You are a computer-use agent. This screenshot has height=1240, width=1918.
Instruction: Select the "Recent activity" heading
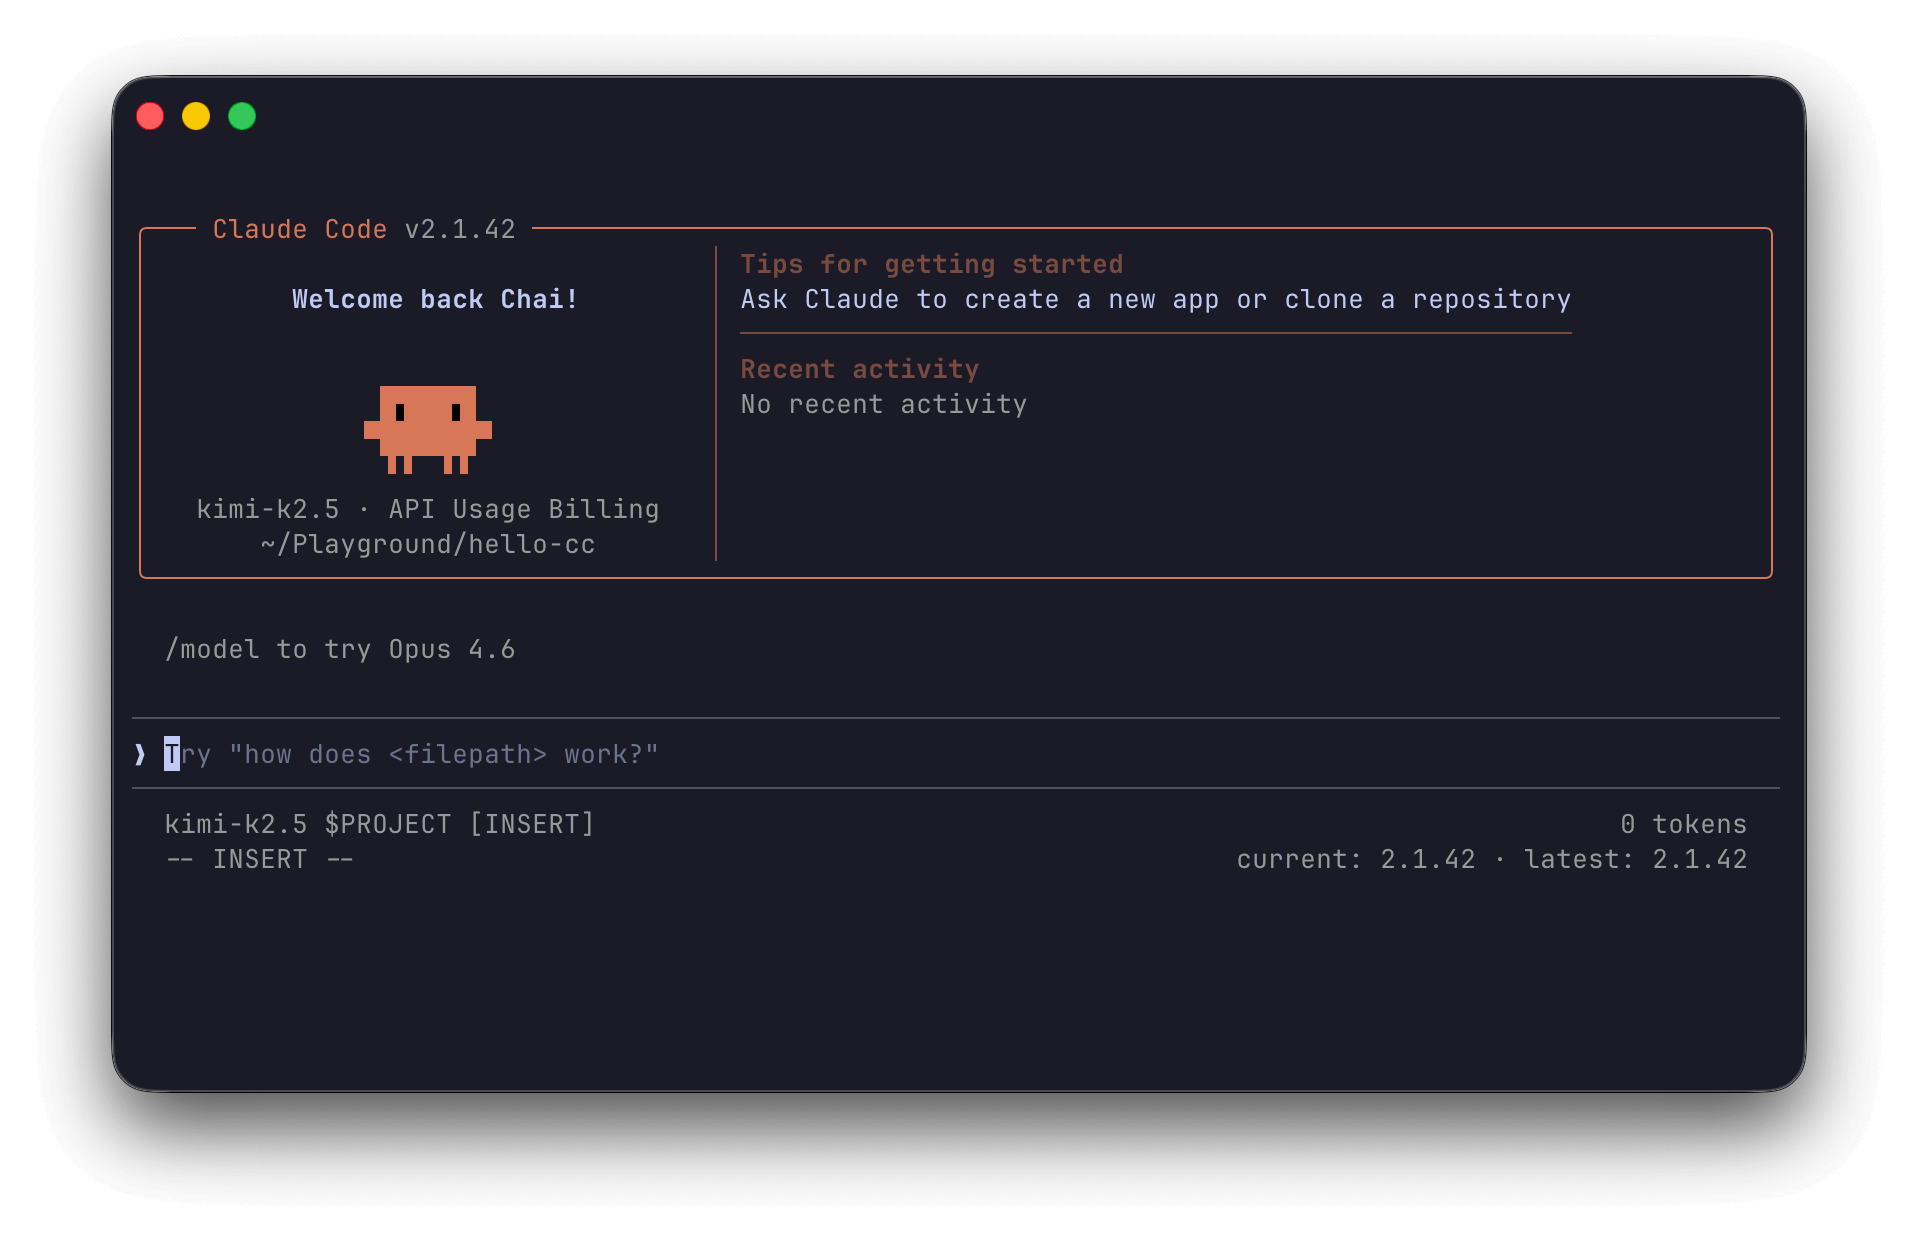coord(859,370)
